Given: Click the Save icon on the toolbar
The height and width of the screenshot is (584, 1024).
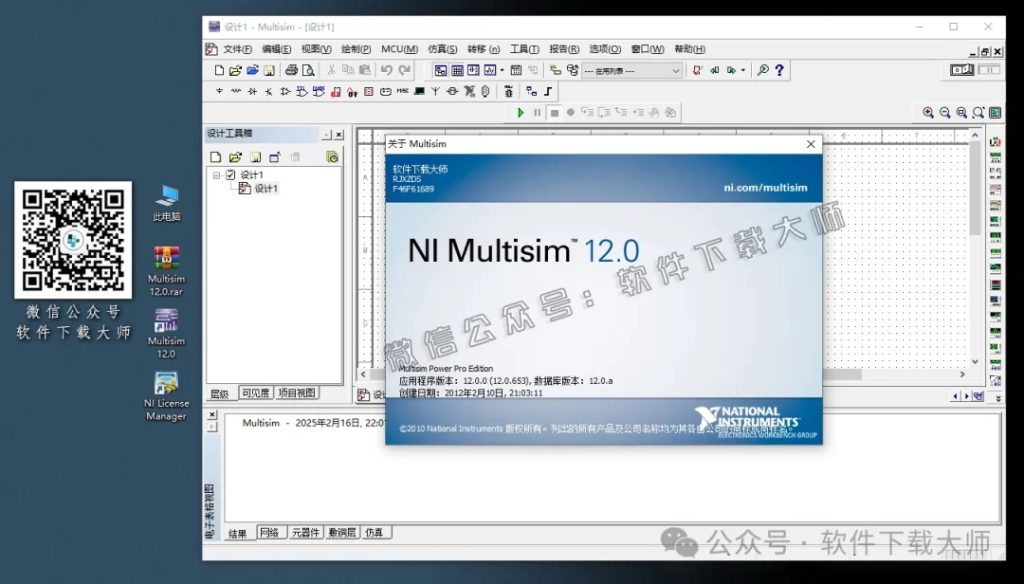Looking at the screenshot, I should point(270,70).
